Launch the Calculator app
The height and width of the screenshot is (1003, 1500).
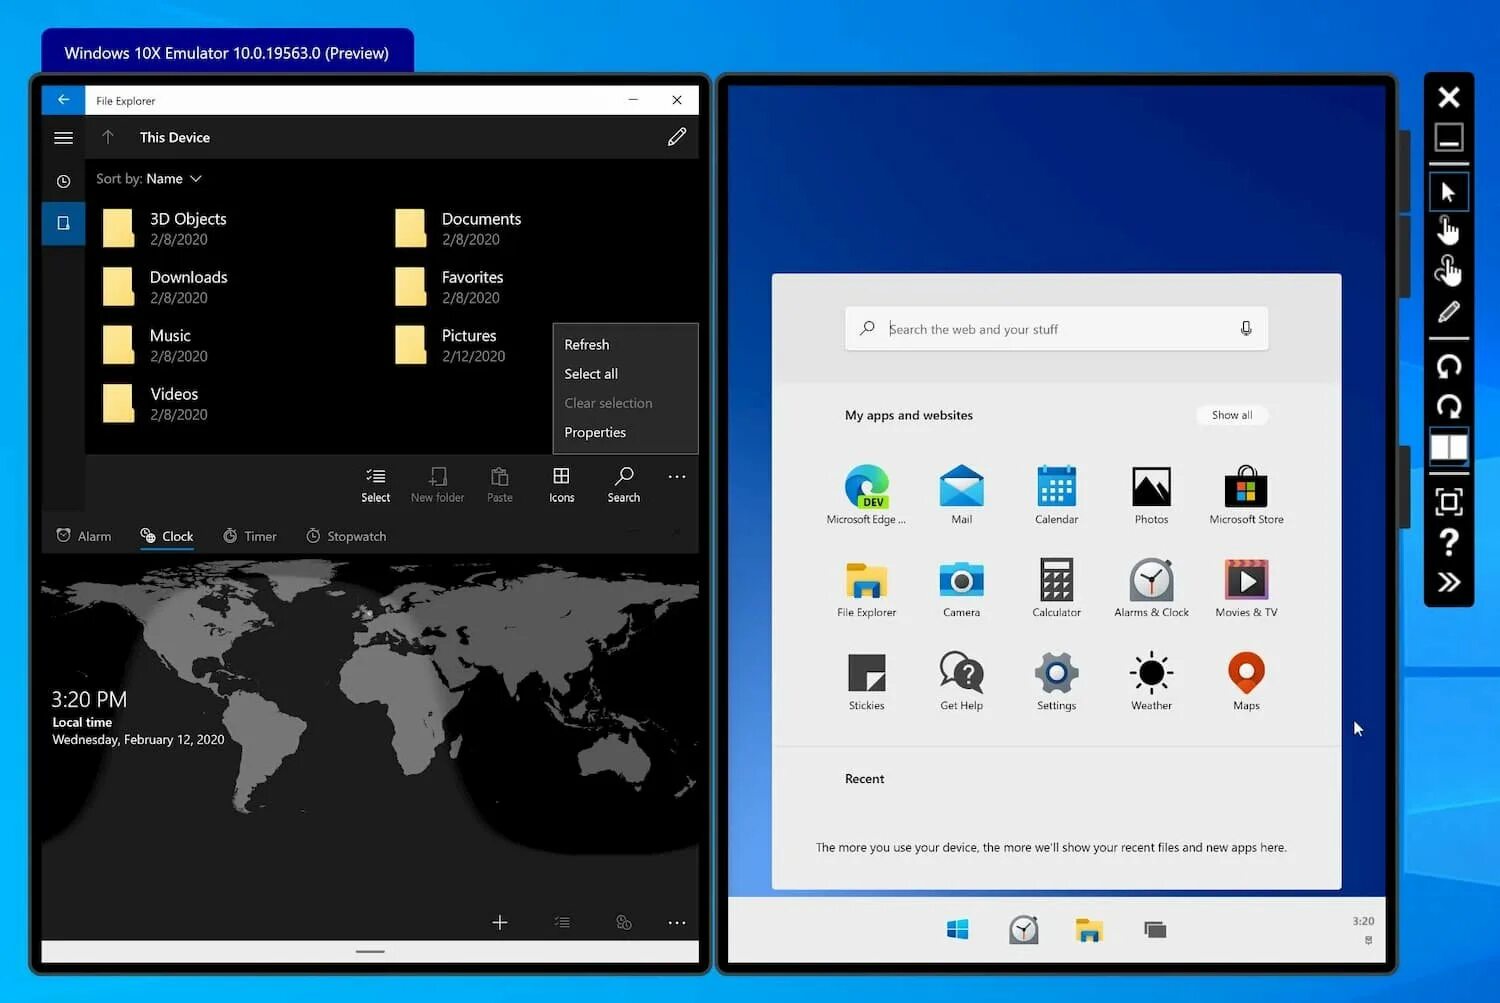1057,588
